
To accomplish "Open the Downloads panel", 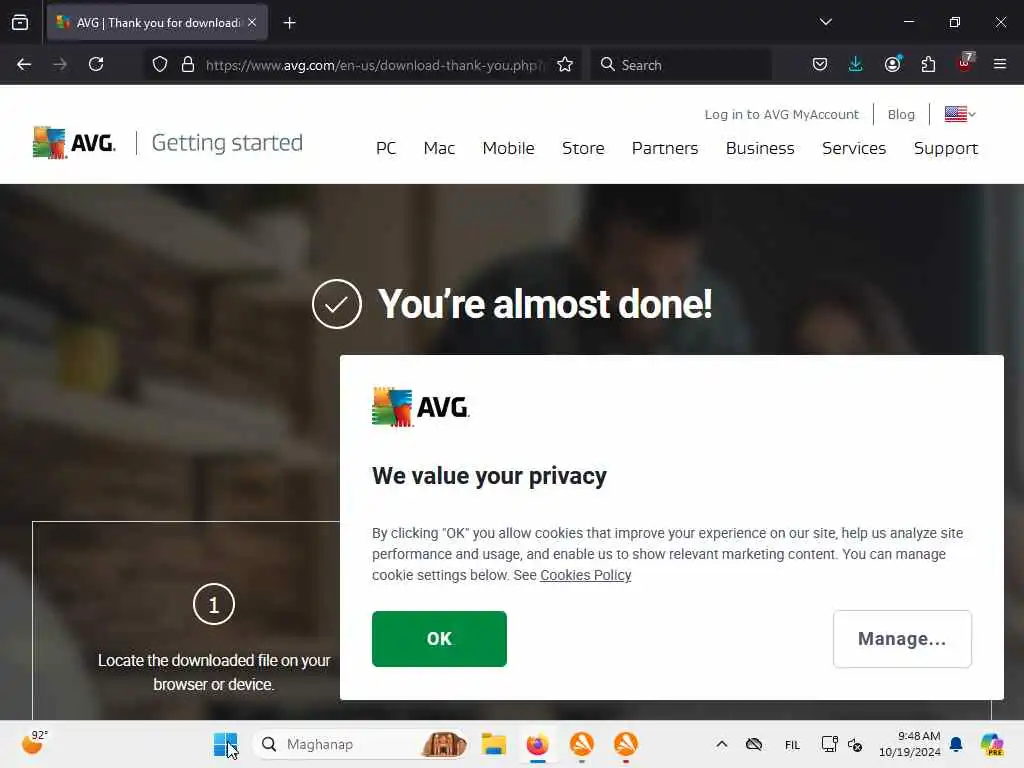I will 856,65.
